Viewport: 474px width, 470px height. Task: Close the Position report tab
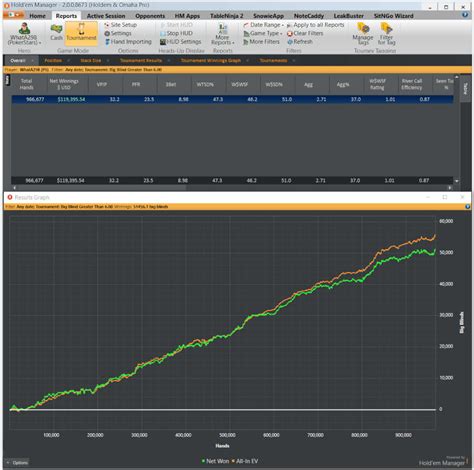tap(68, 61)
